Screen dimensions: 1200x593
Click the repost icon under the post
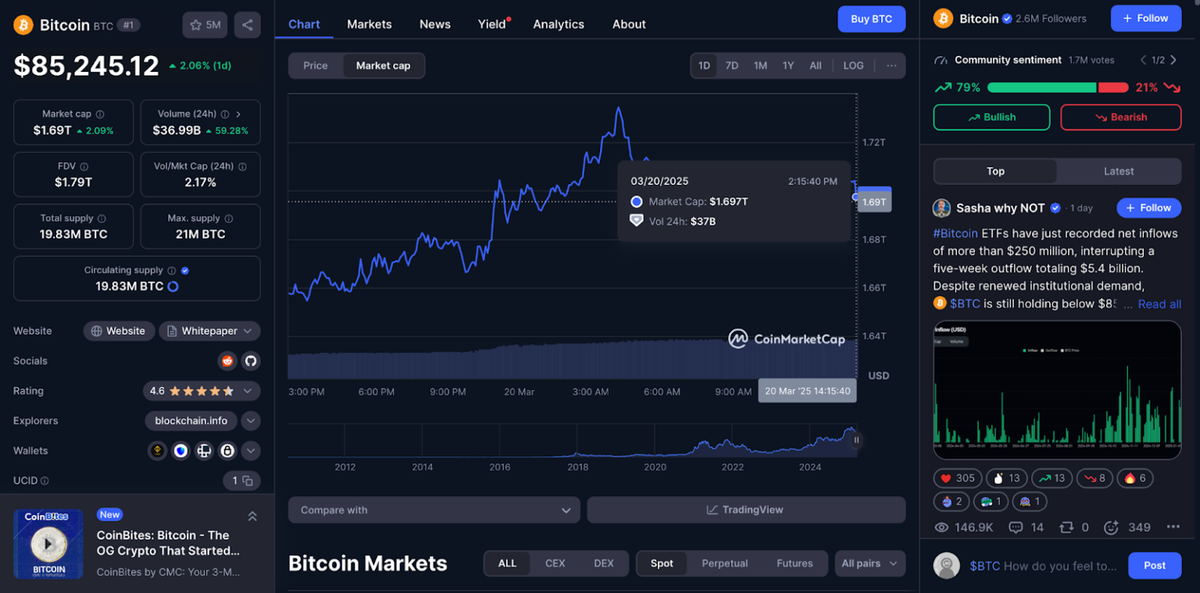coord(1066,527)
